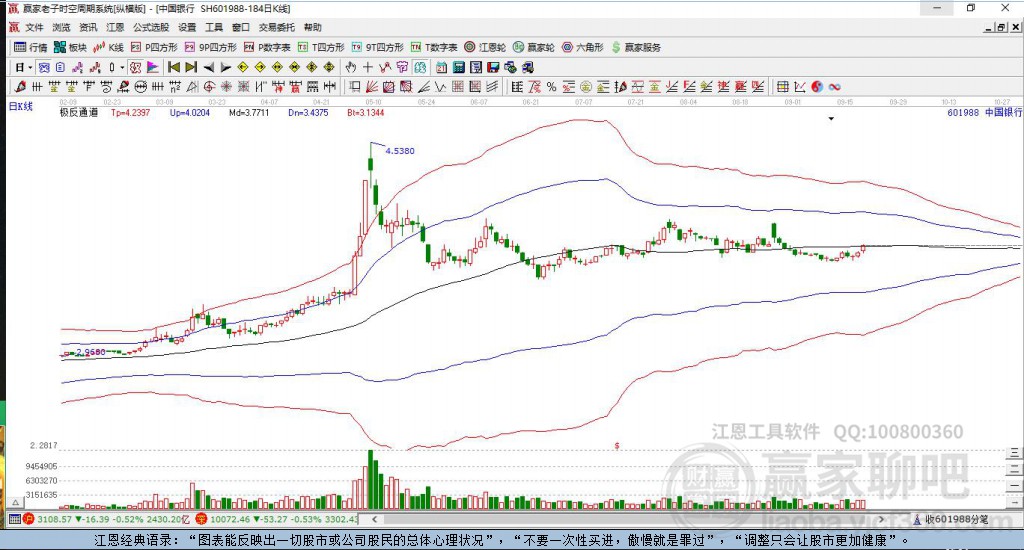1024x550 pixels.
Task: Select the hand pan tool
Action: tap(351, 67)
